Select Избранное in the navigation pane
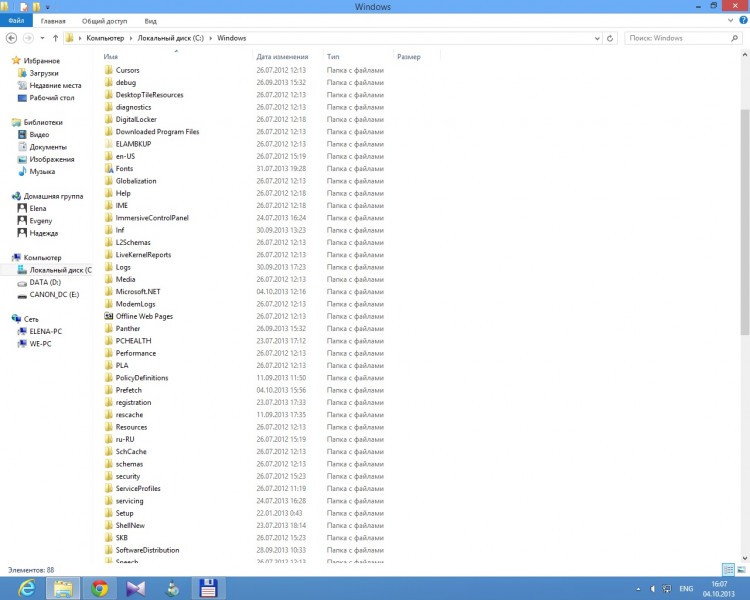Screen dimensions: 750x600 point(42,61)
